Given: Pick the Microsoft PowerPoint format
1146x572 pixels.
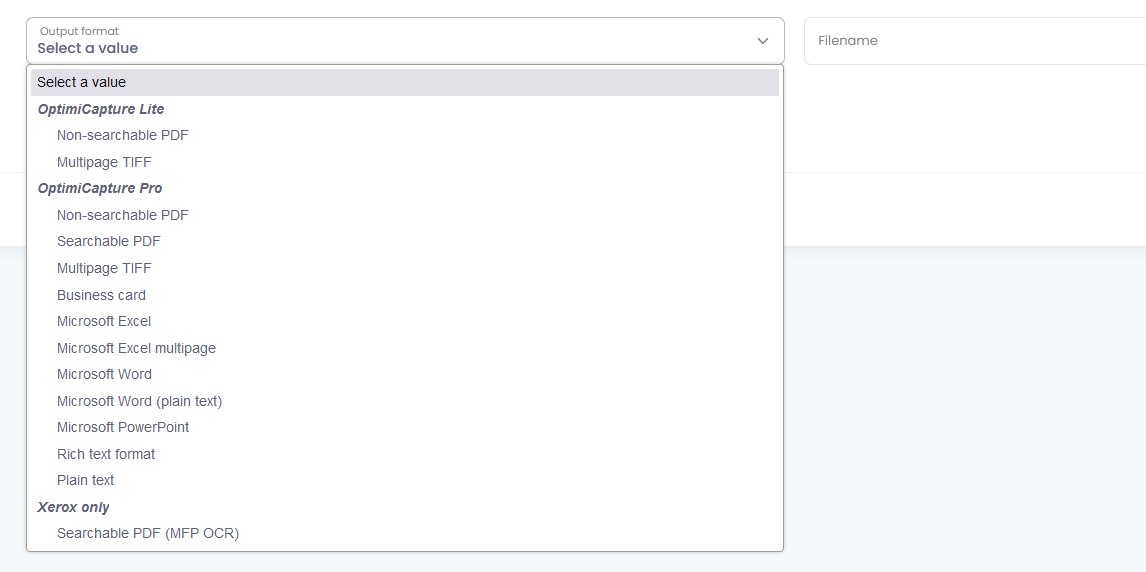Looking at the screenshot, I should coord(405,427).
